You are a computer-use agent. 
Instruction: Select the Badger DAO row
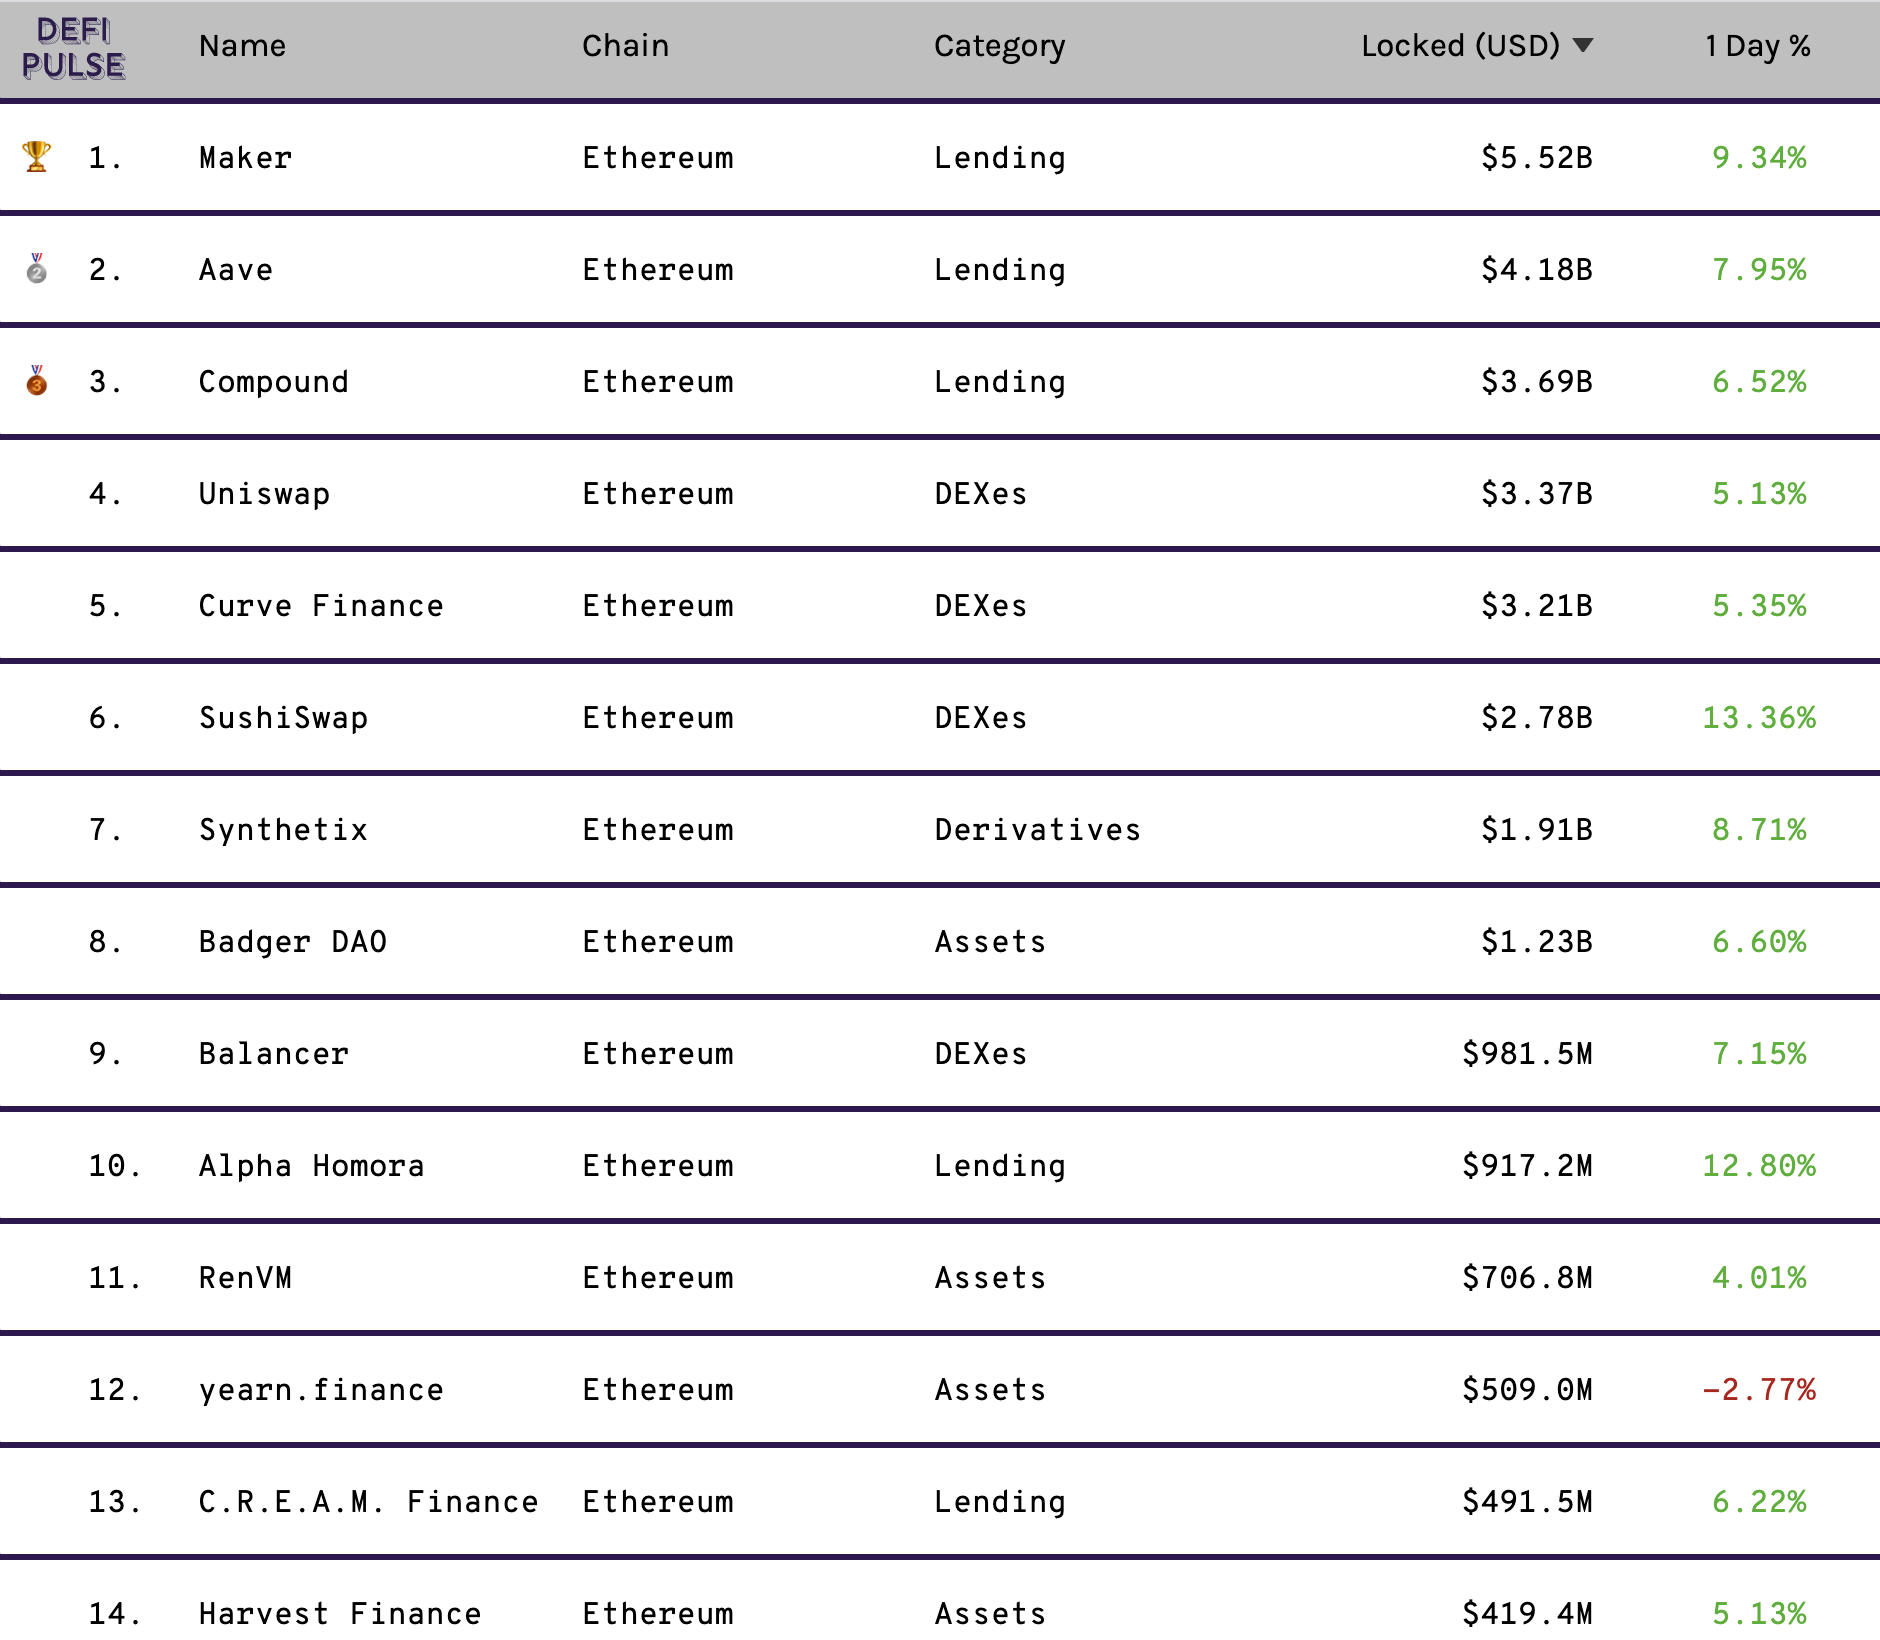[940, 941]
